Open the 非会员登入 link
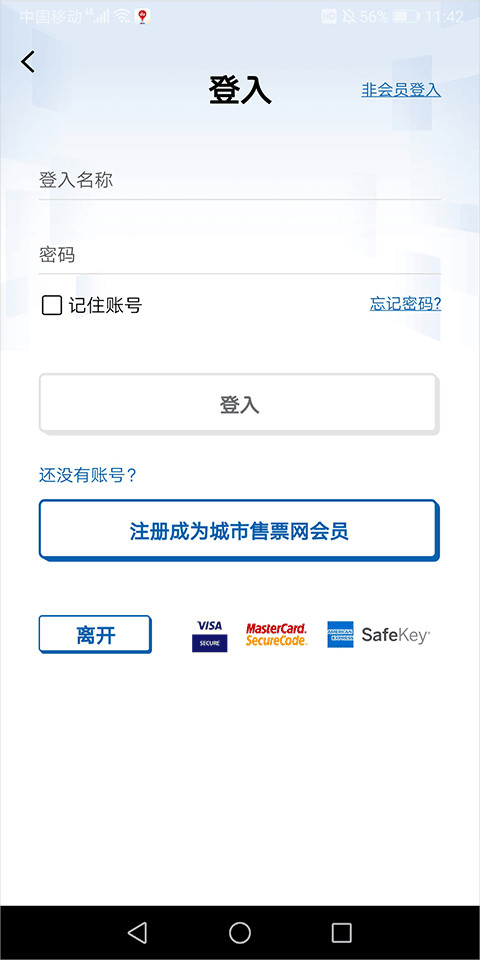Viewport: 480px width, 960px height. pyautogui.click(x=401, y=90)
